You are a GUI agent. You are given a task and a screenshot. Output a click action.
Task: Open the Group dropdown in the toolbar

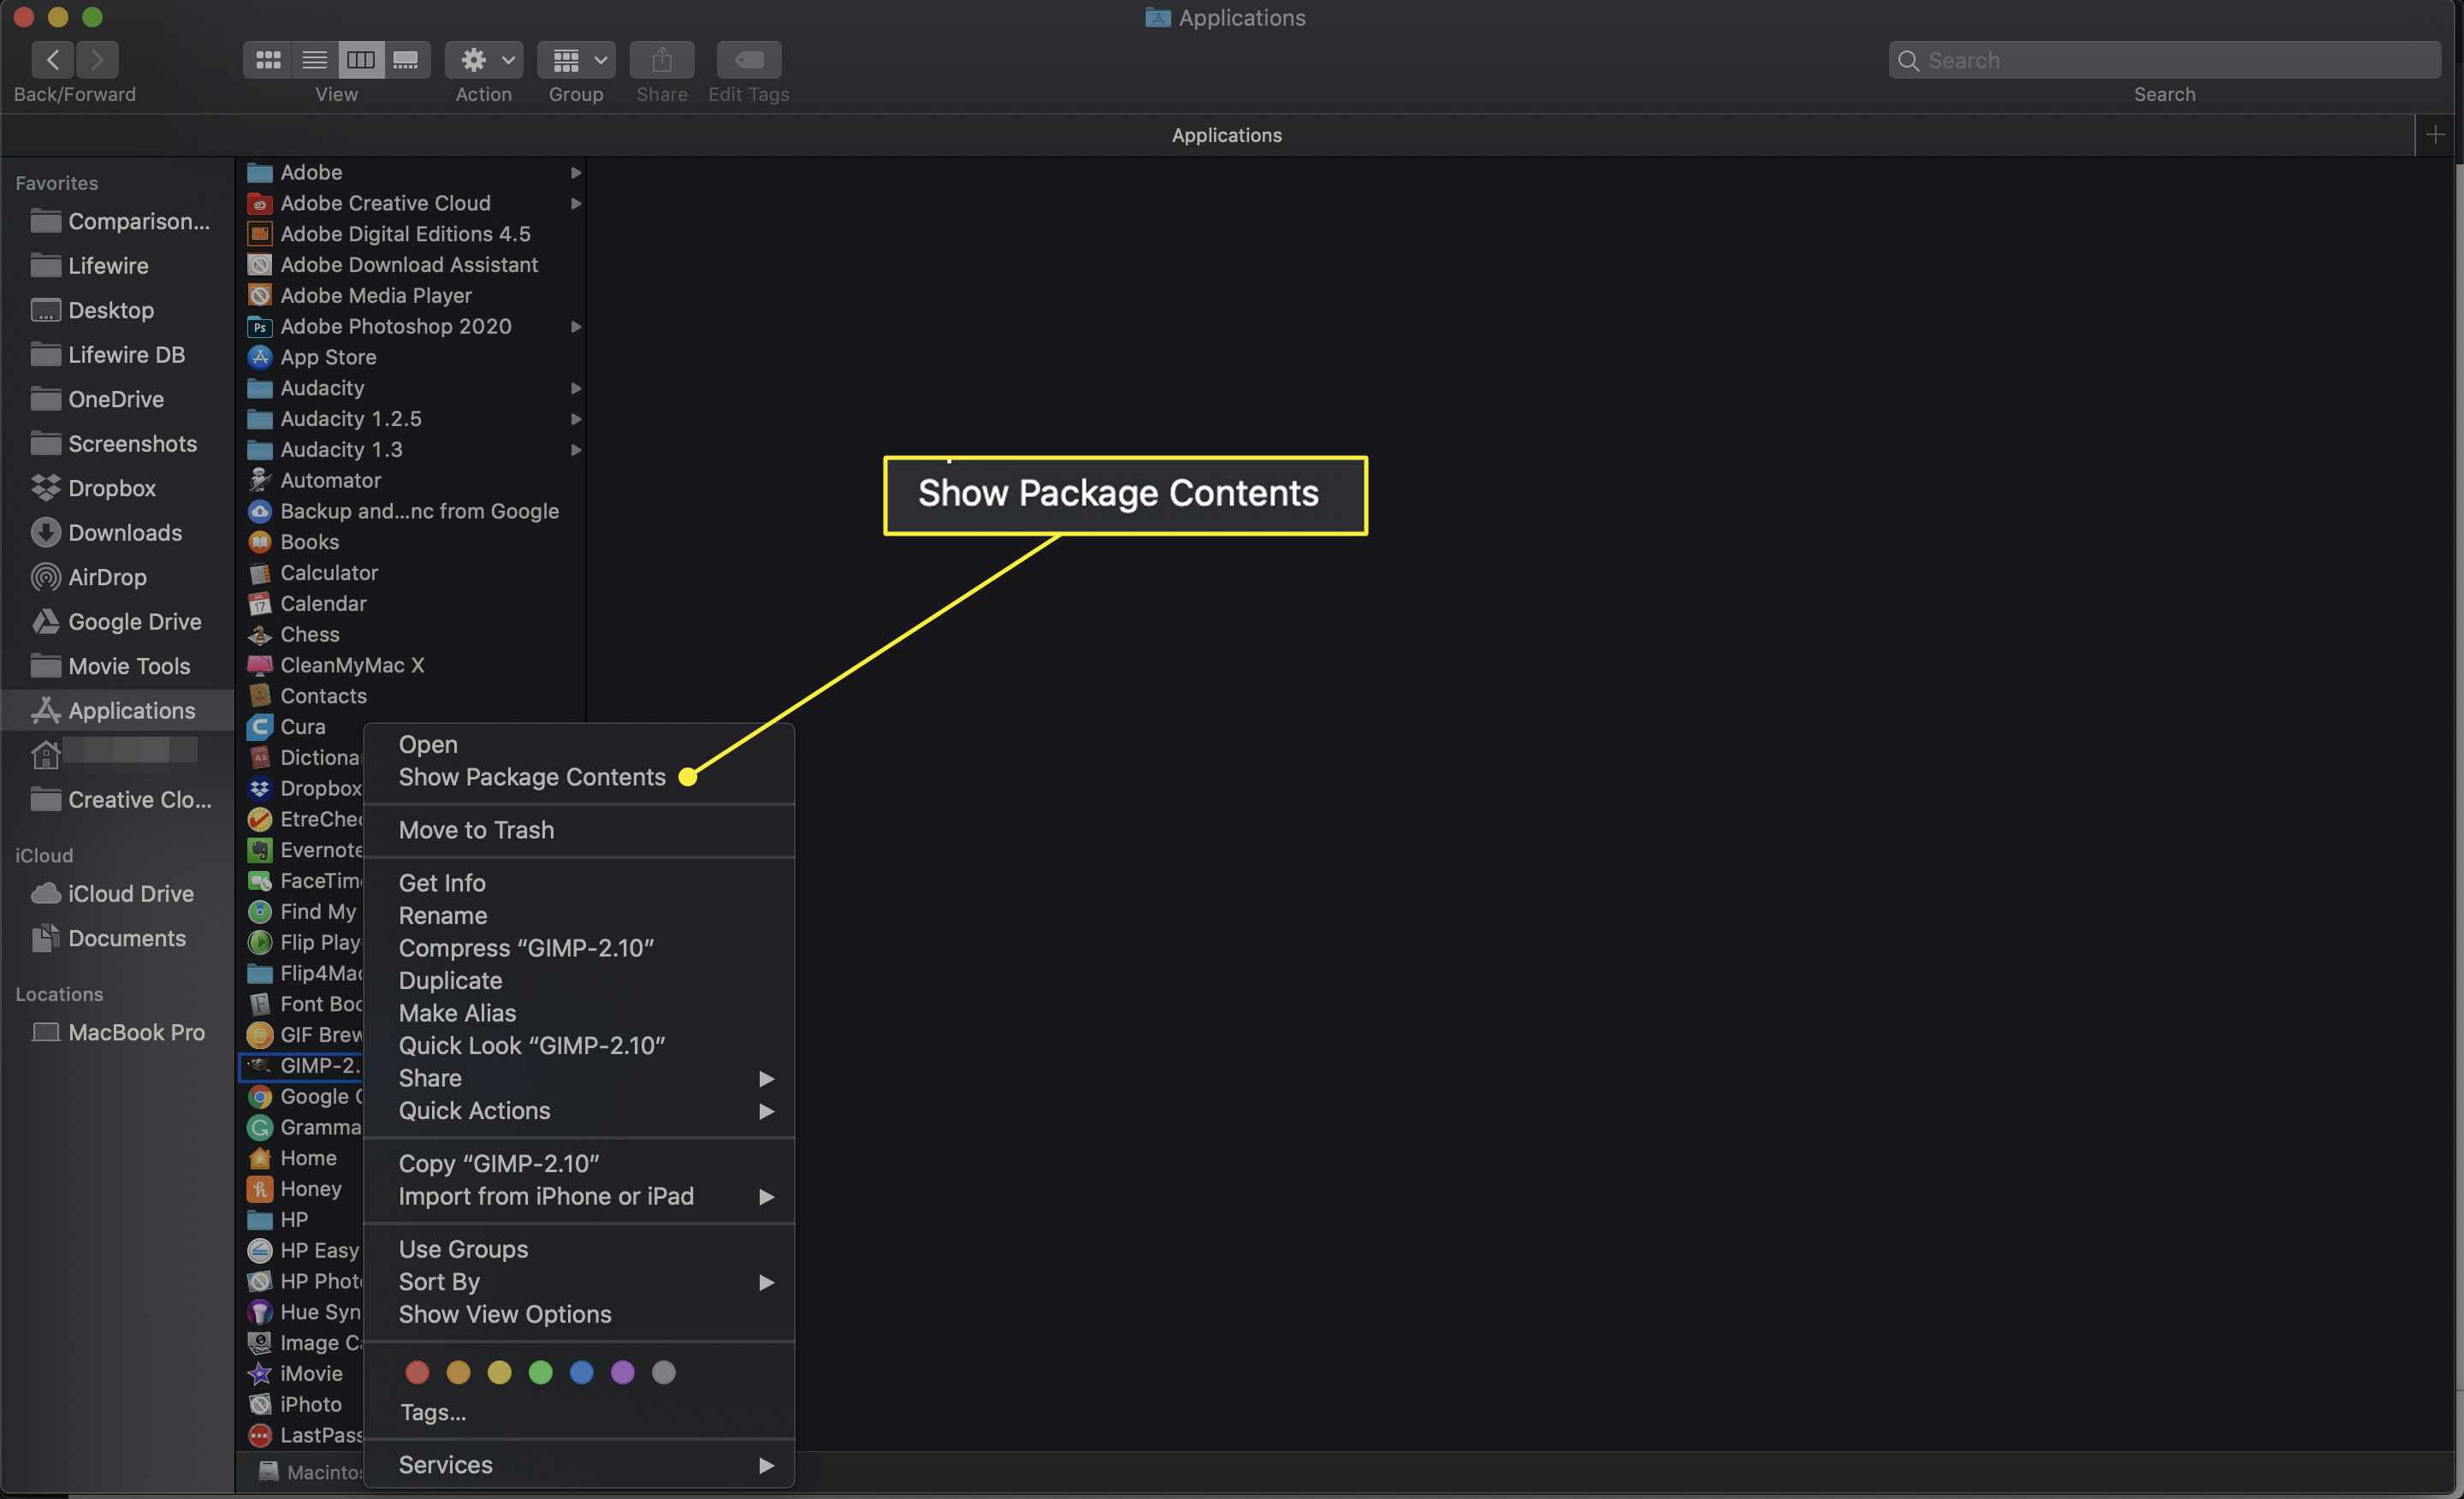pyautogui.click(x=576, y=60)
